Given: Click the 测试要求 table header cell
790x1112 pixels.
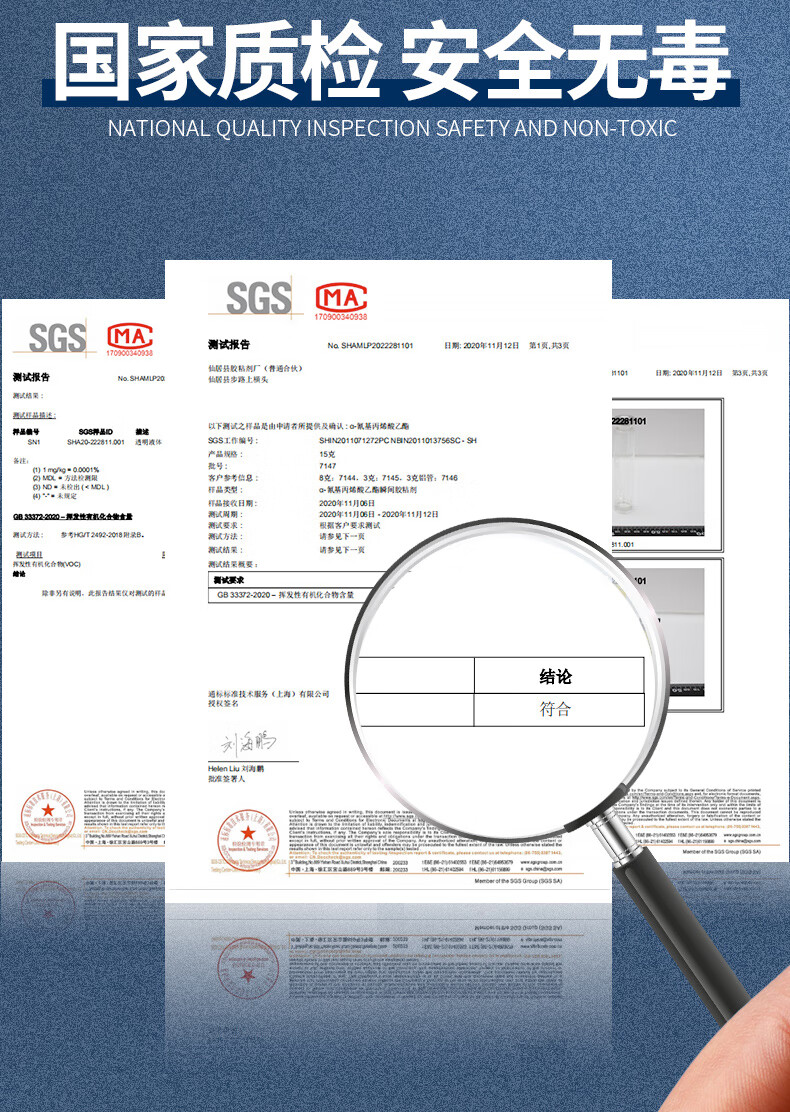Looking at the screenshot, I should coord(227,580).
